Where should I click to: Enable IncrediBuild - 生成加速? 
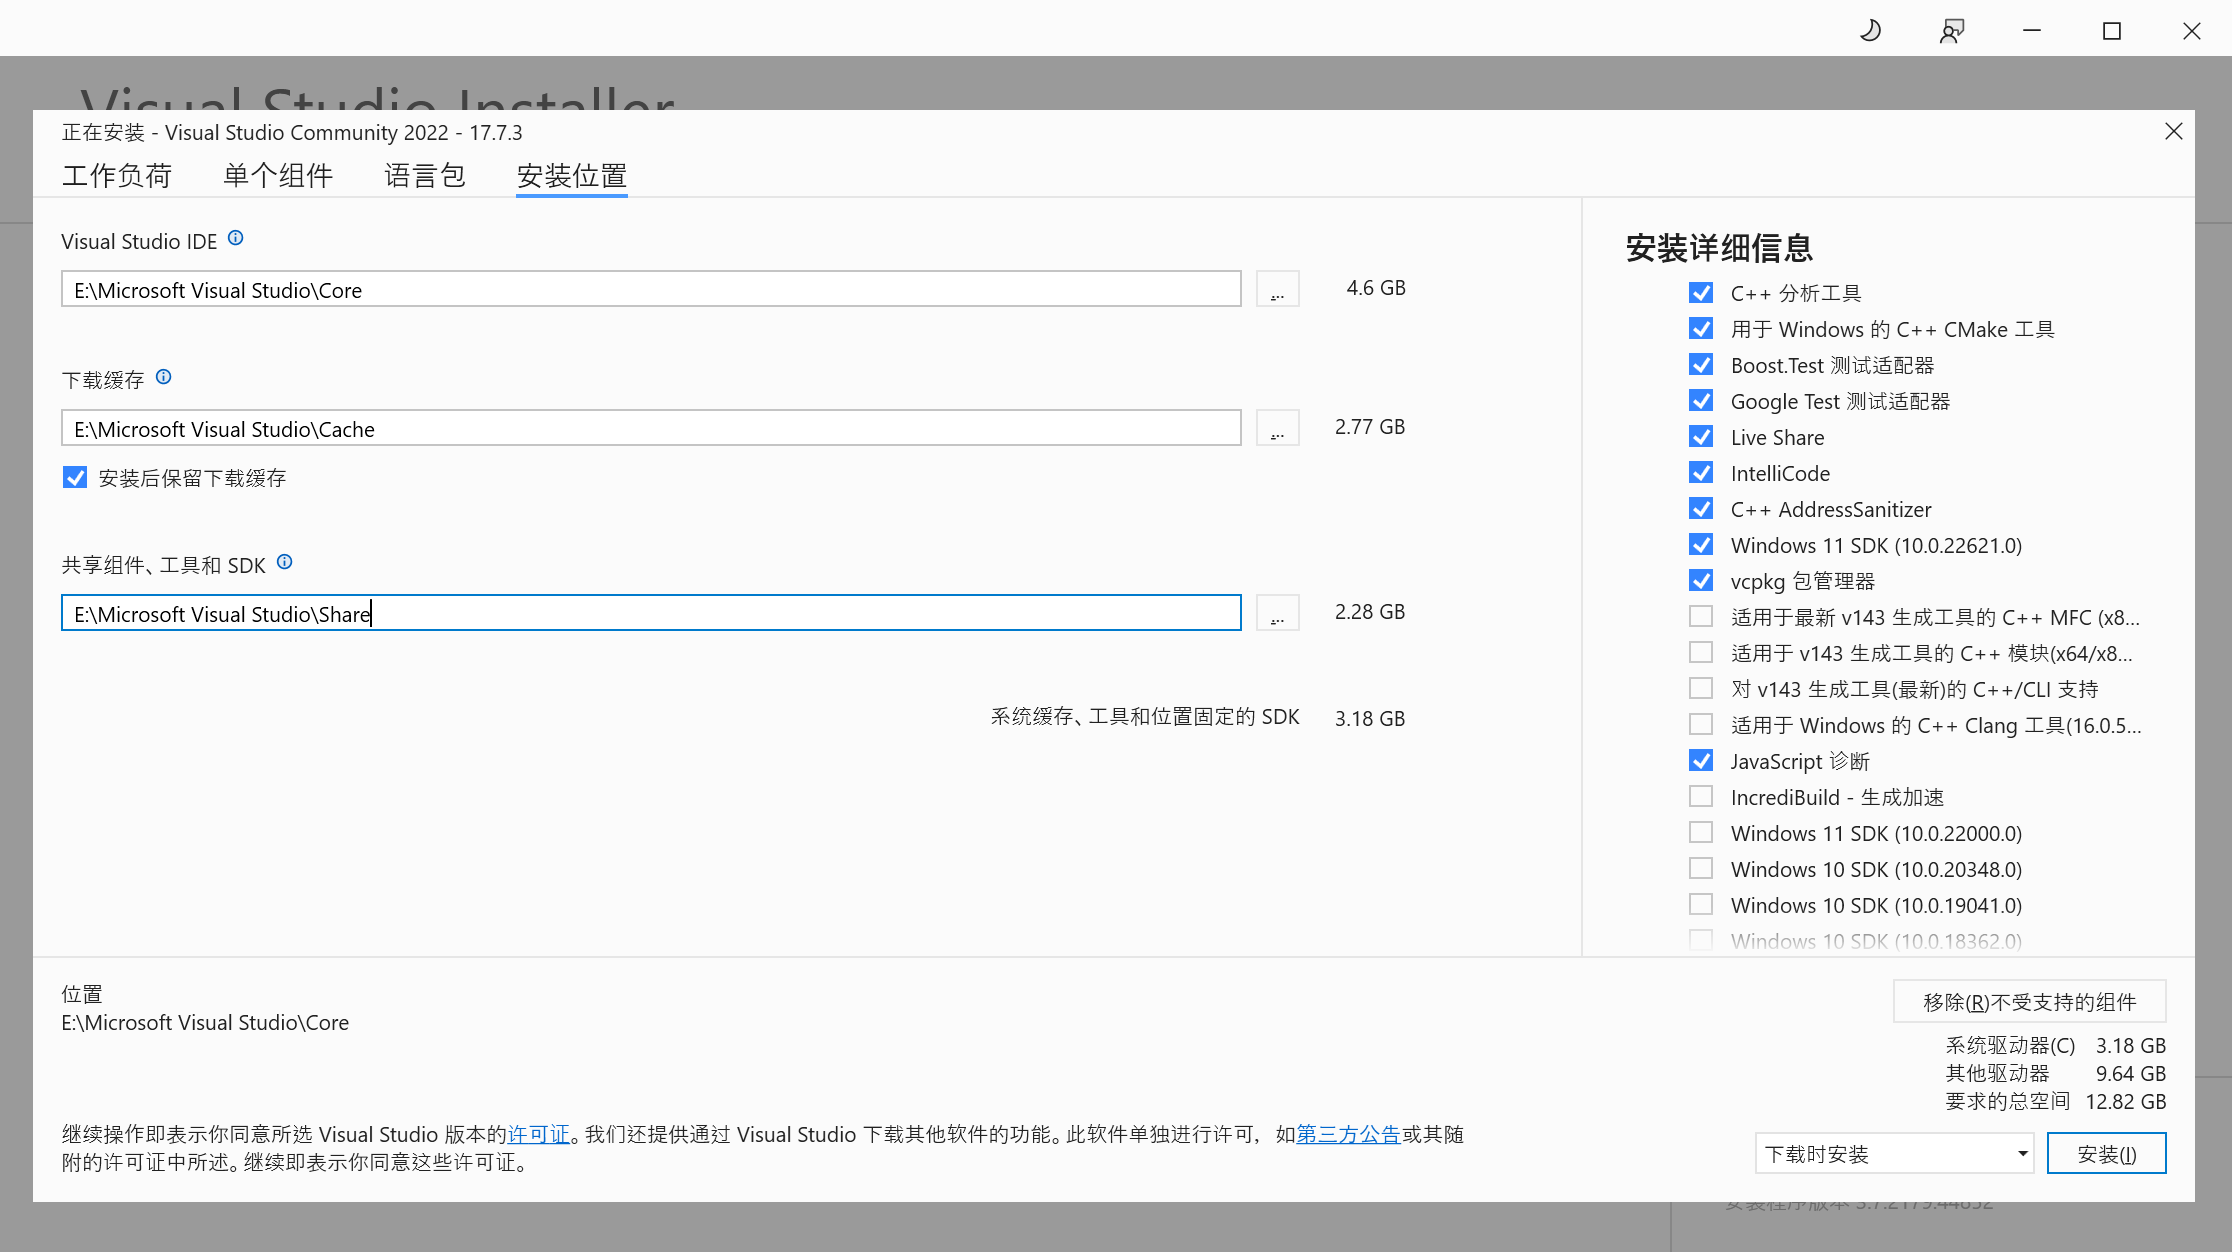click(x=1701, y=797)
